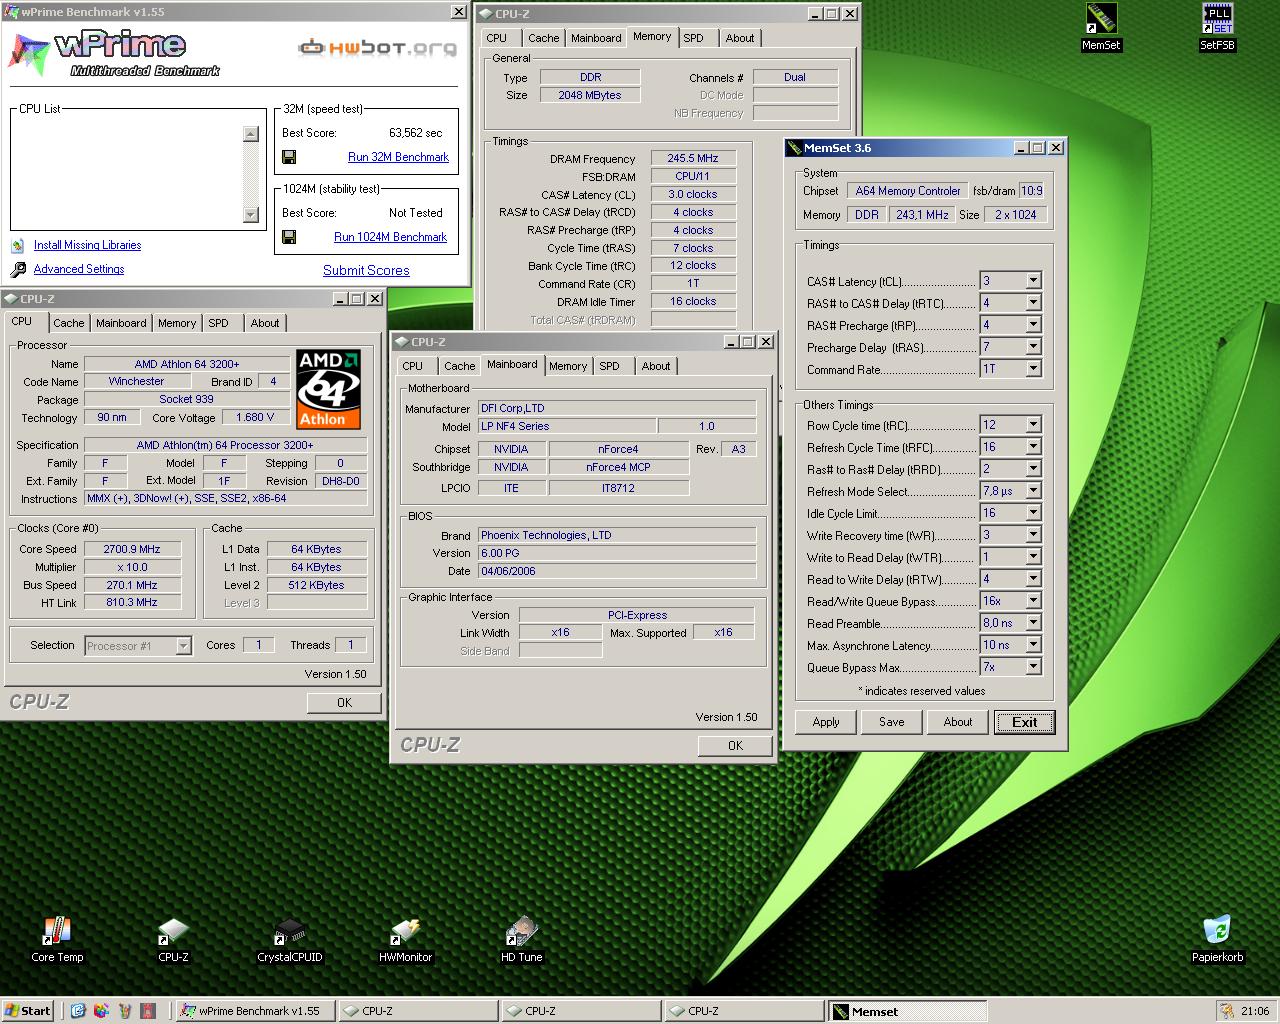Expand the Command Rate dropdown in MemSet
The image size is (1280, 1024).
(1033, 369)
